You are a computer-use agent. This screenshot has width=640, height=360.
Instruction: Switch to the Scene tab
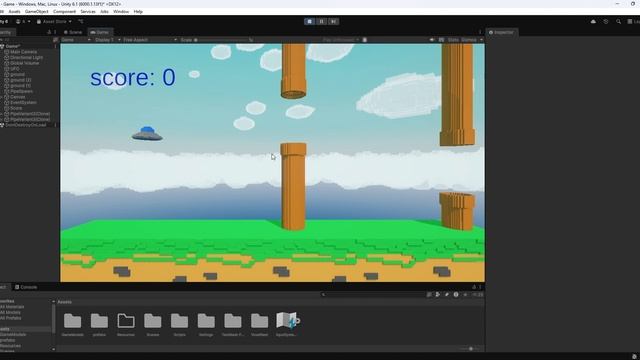pyautogui.click(x=73, y=32)
